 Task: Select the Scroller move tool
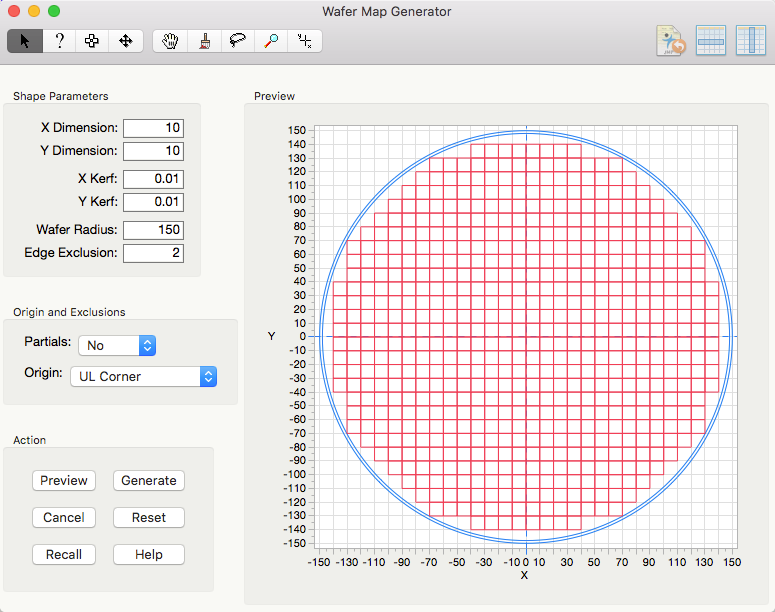(x=126, y=41)
